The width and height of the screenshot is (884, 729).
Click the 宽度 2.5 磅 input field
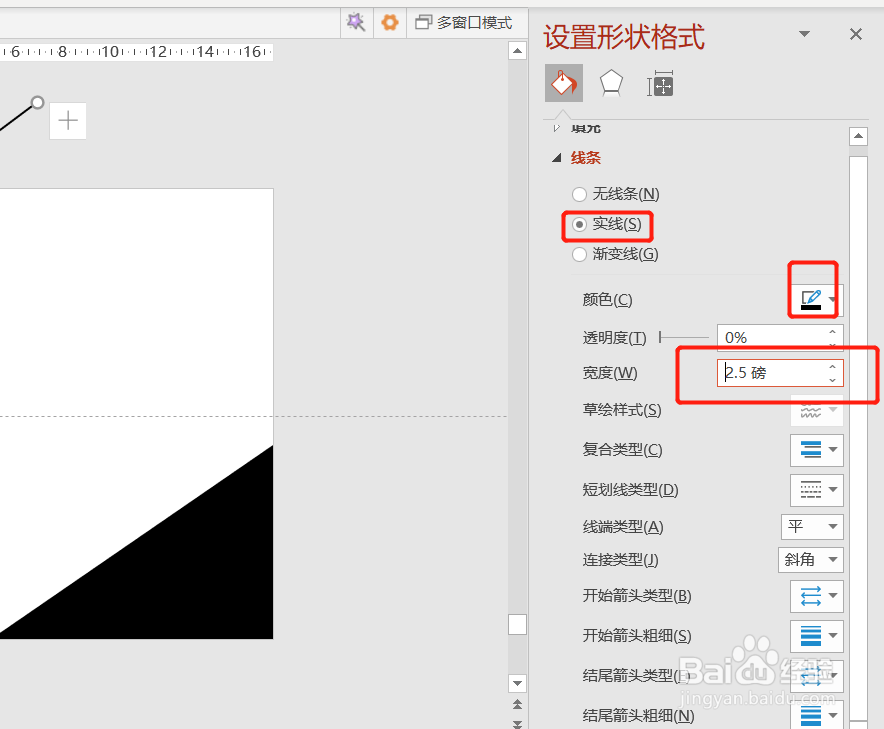point(770,373)
